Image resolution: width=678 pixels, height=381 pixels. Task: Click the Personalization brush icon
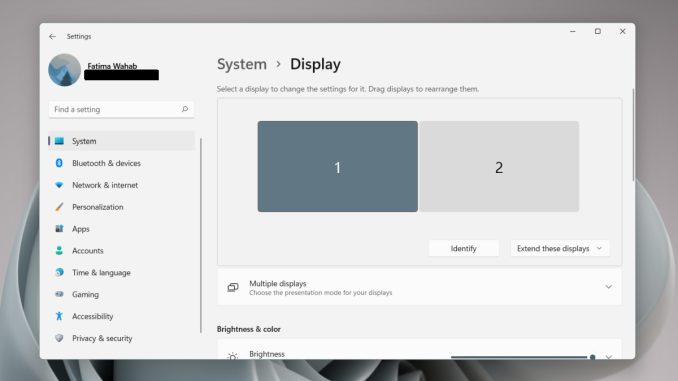(59, 207)
